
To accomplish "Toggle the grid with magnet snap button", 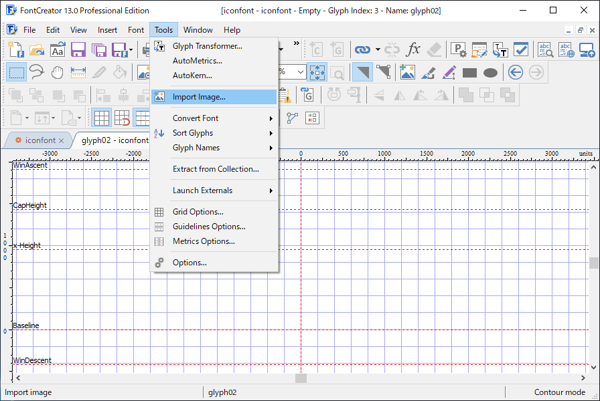I will tap(122, 118).
